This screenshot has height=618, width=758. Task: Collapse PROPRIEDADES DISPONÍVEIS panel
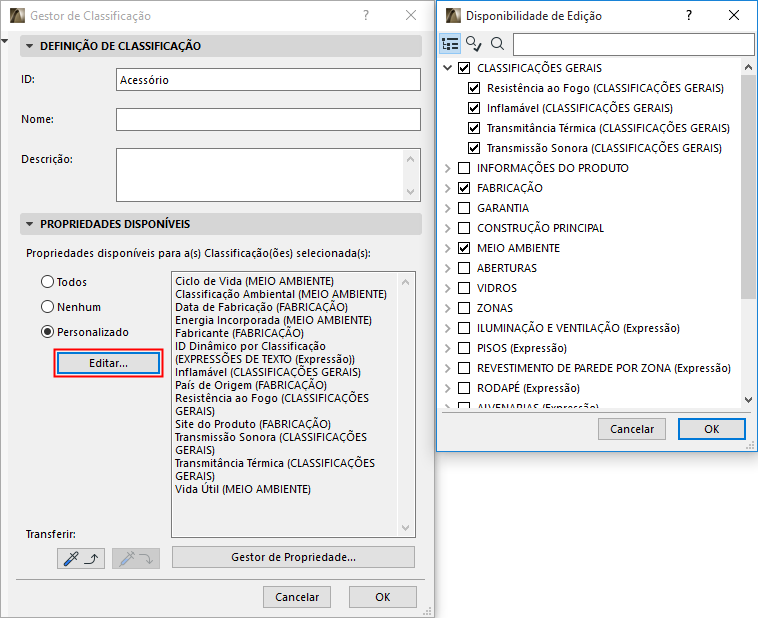pyautogui.click(x=29, y=224)
